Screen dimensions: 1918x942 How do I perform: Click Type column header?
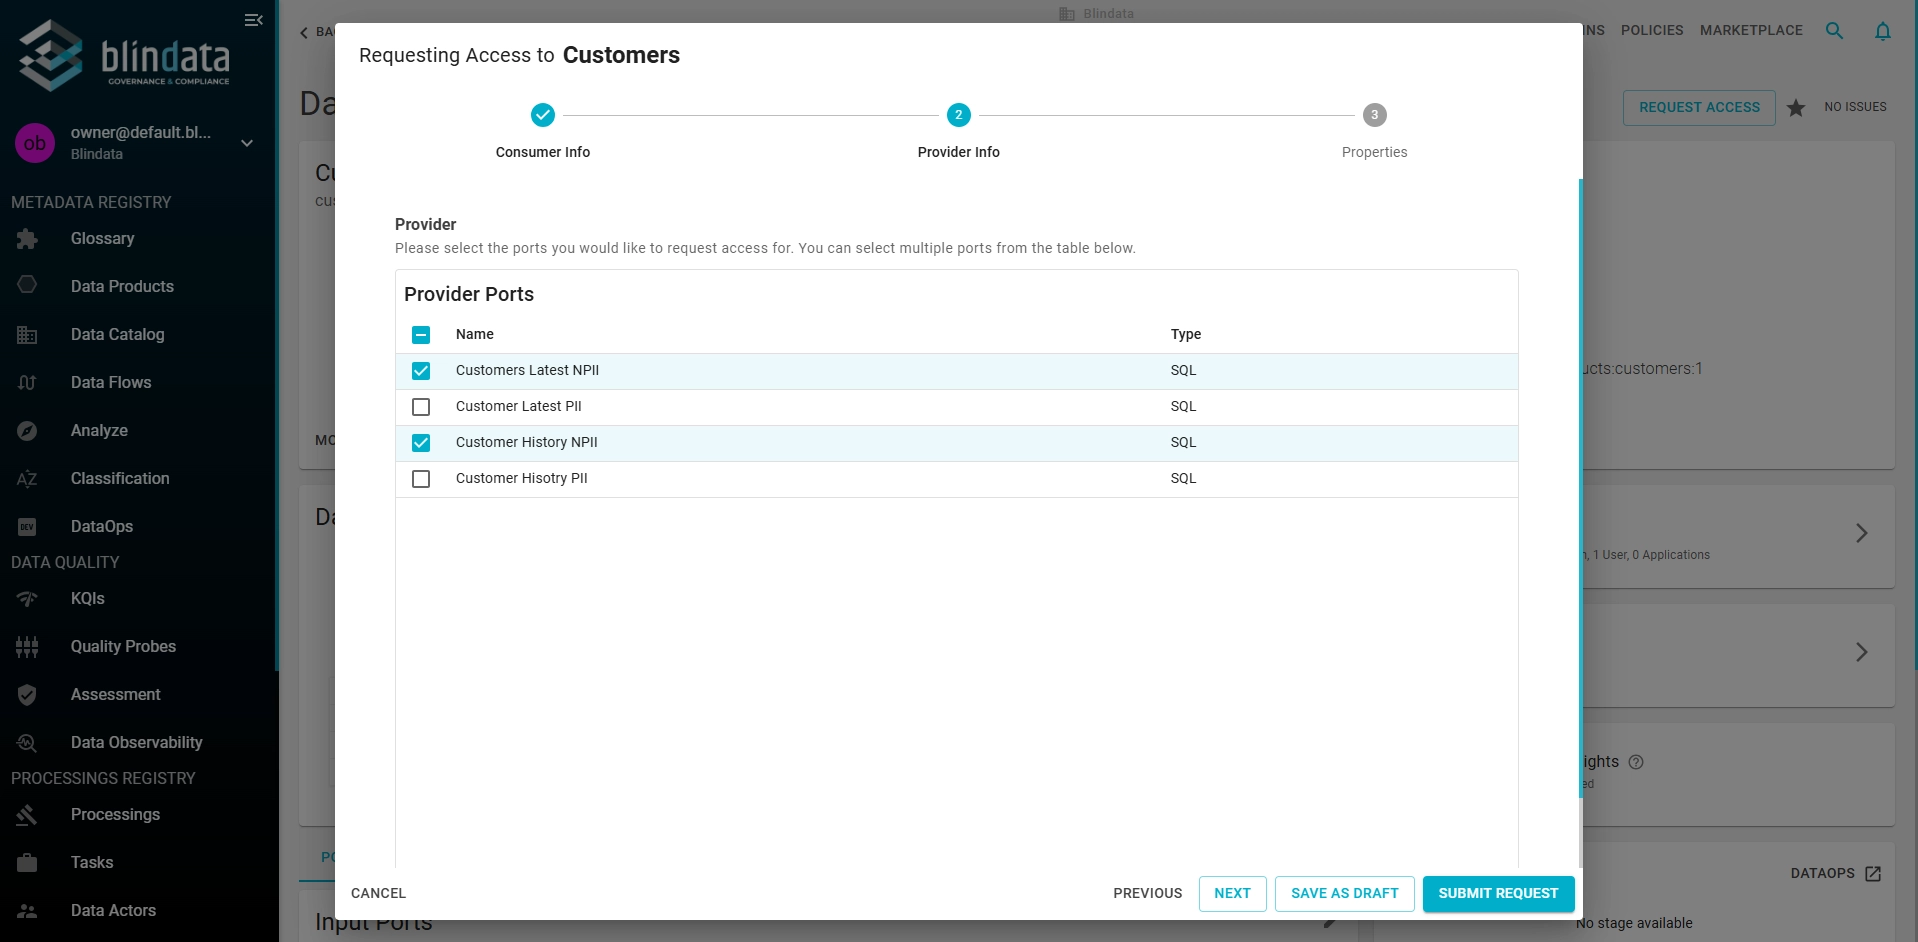click(x=1186, y=334)
